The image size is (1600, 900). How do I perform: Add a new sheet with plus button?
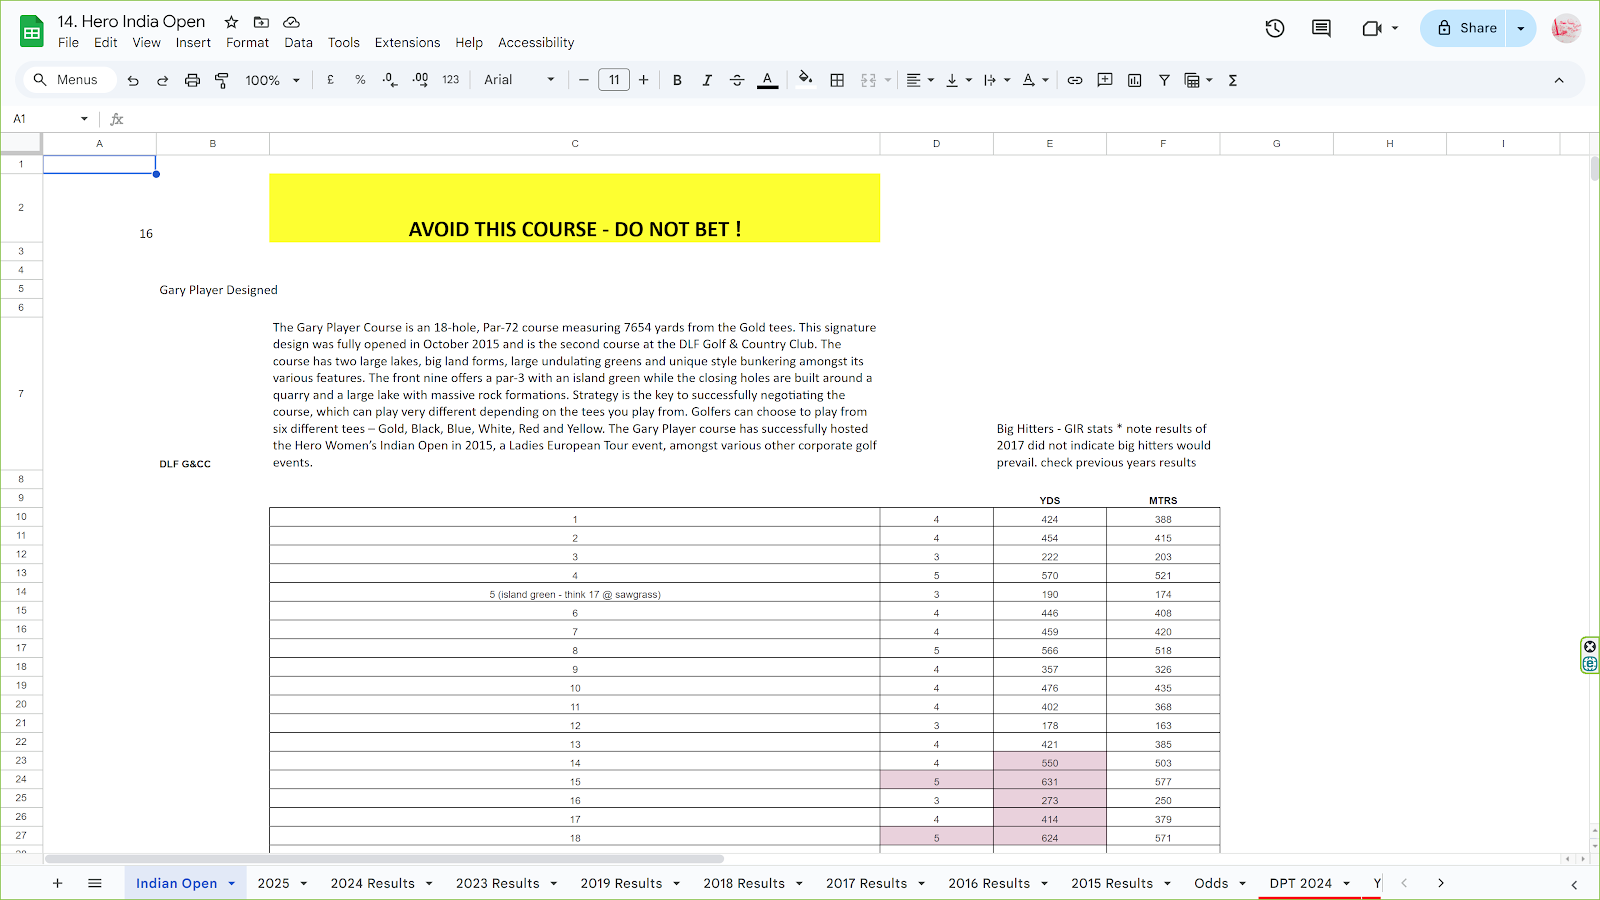57,883
